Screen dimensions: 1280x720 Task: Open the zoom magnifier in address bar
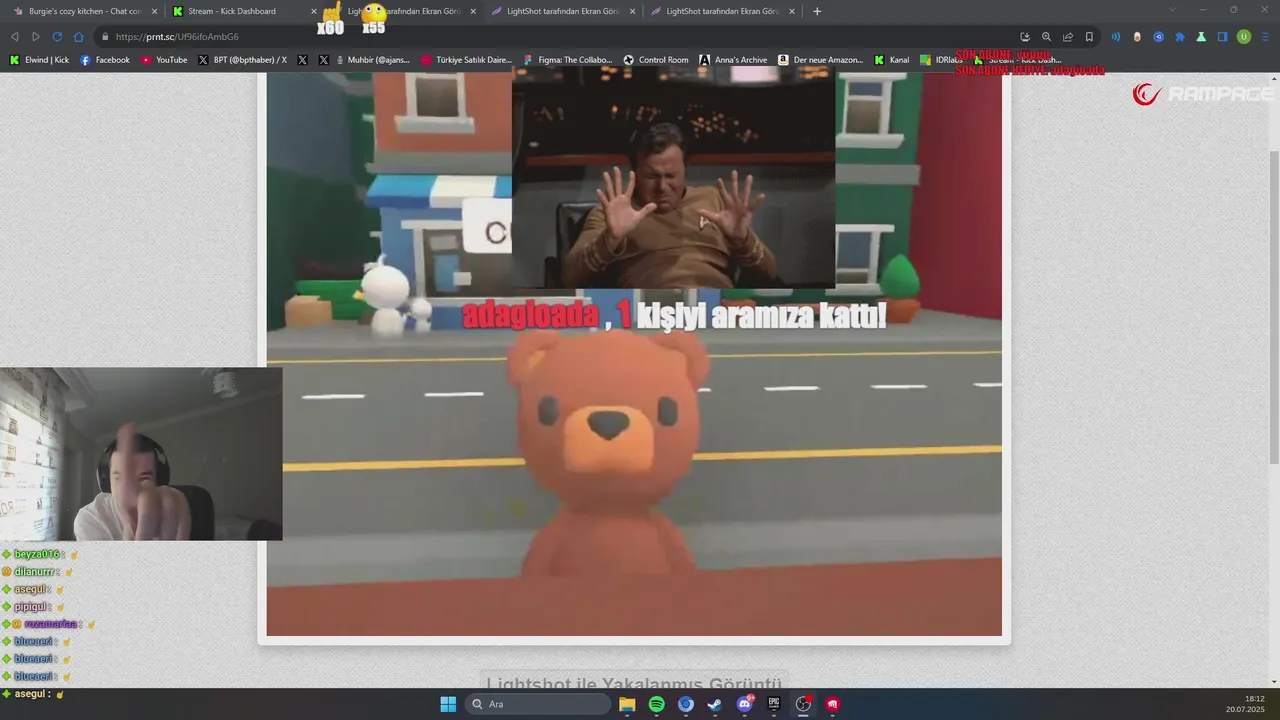1046,37
